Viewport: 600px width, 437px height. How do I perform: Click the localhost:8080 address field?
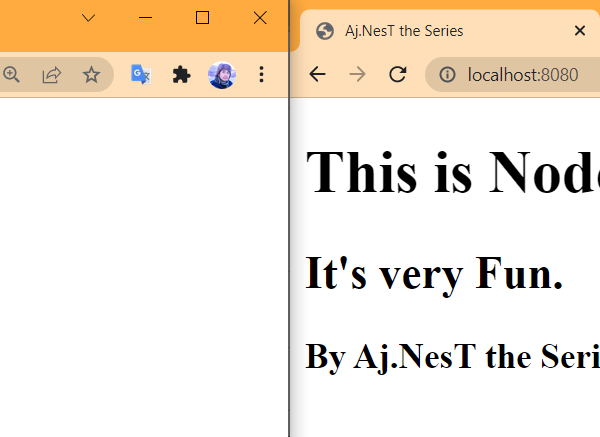pyautogui.click(x=523, y=74)
